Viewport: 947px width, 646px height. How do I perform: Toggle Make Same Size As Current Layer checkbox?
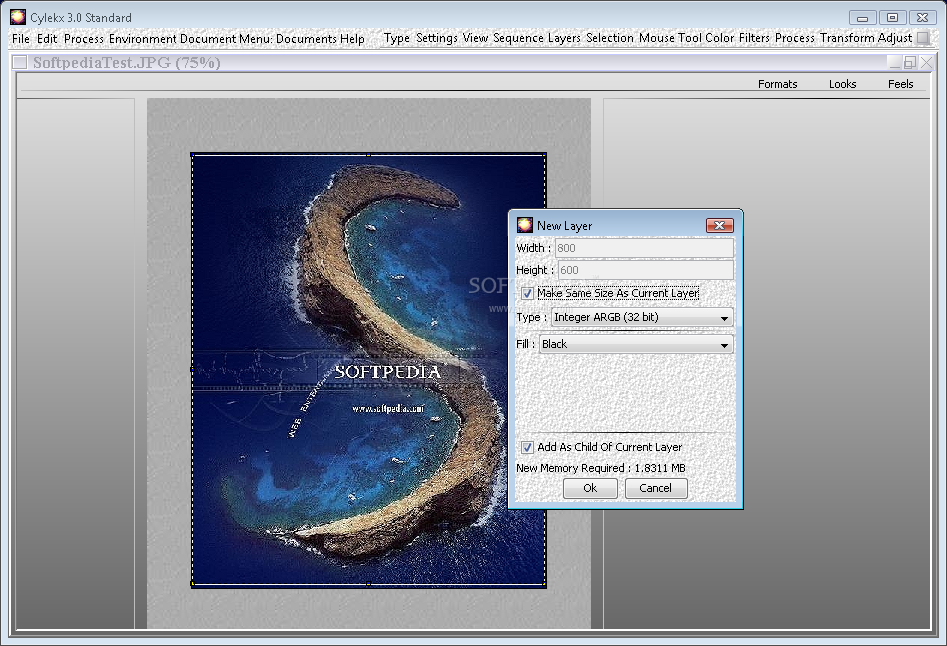tap(527, 293)
